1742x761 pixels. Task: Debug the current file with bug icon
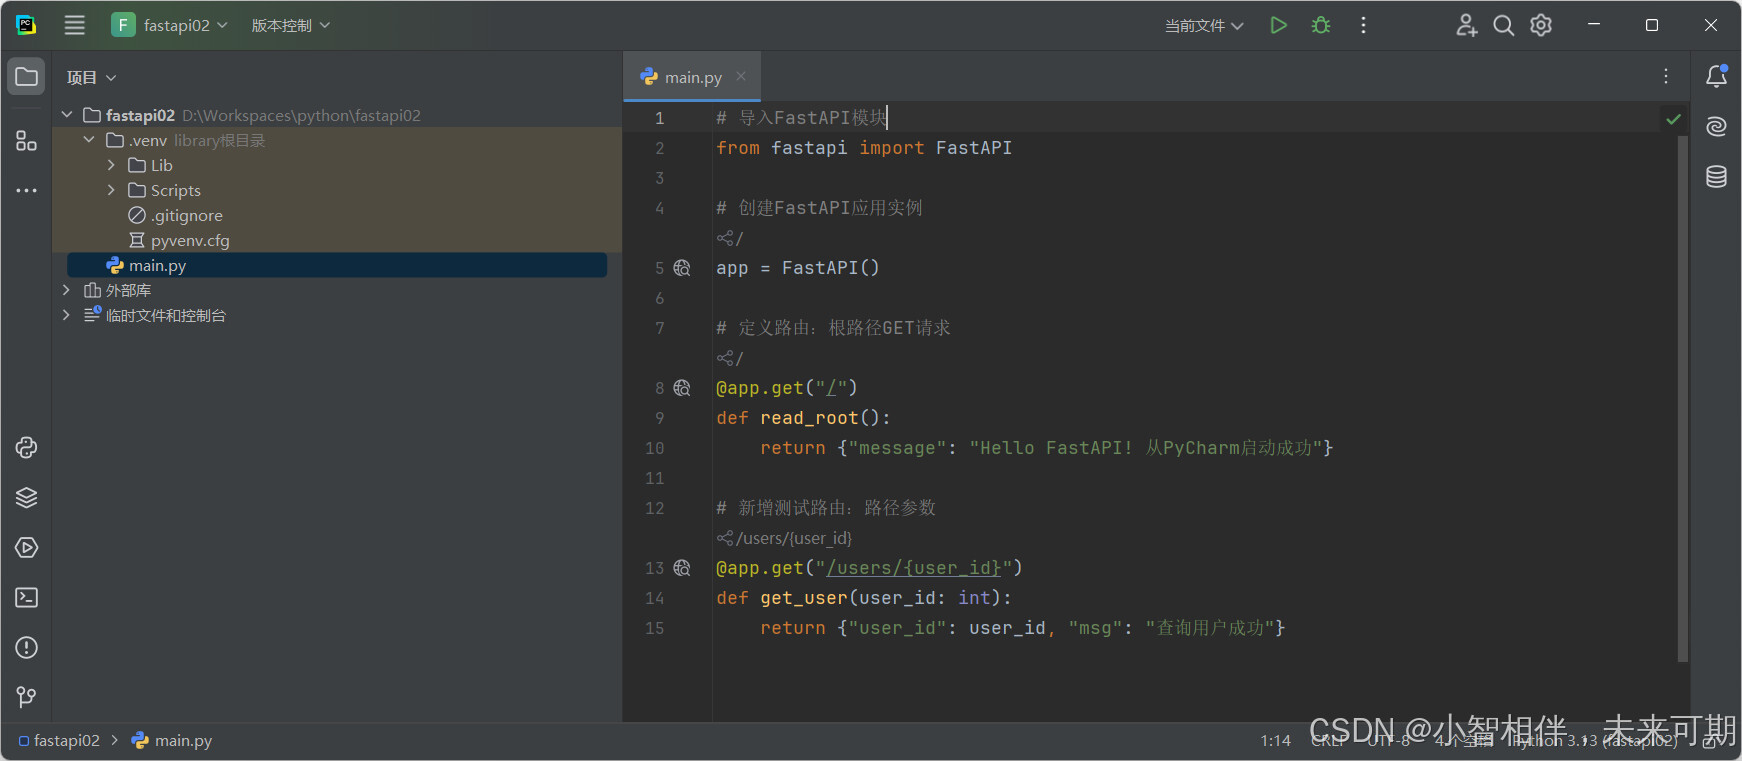tap(1321, 25)
